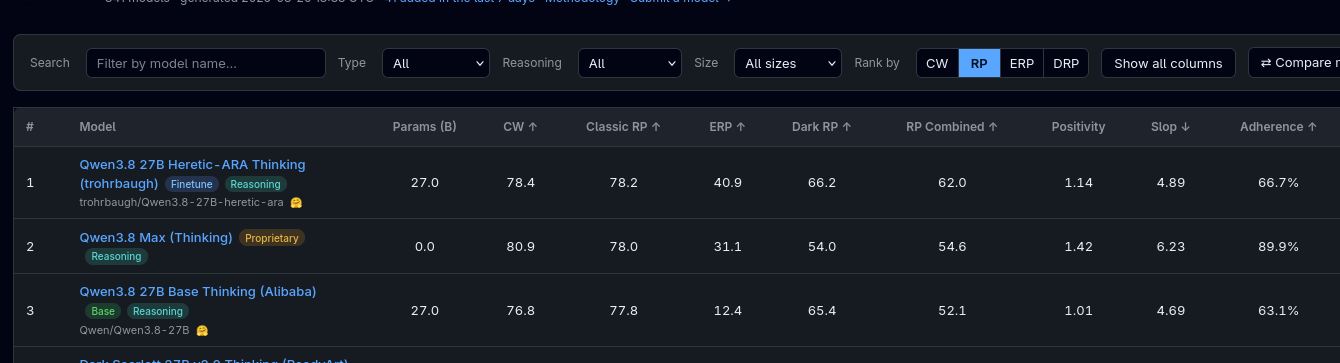This screenshot has width=1340, height=363.
Task: Rank by DRP toggle option
Action: 1066,63
